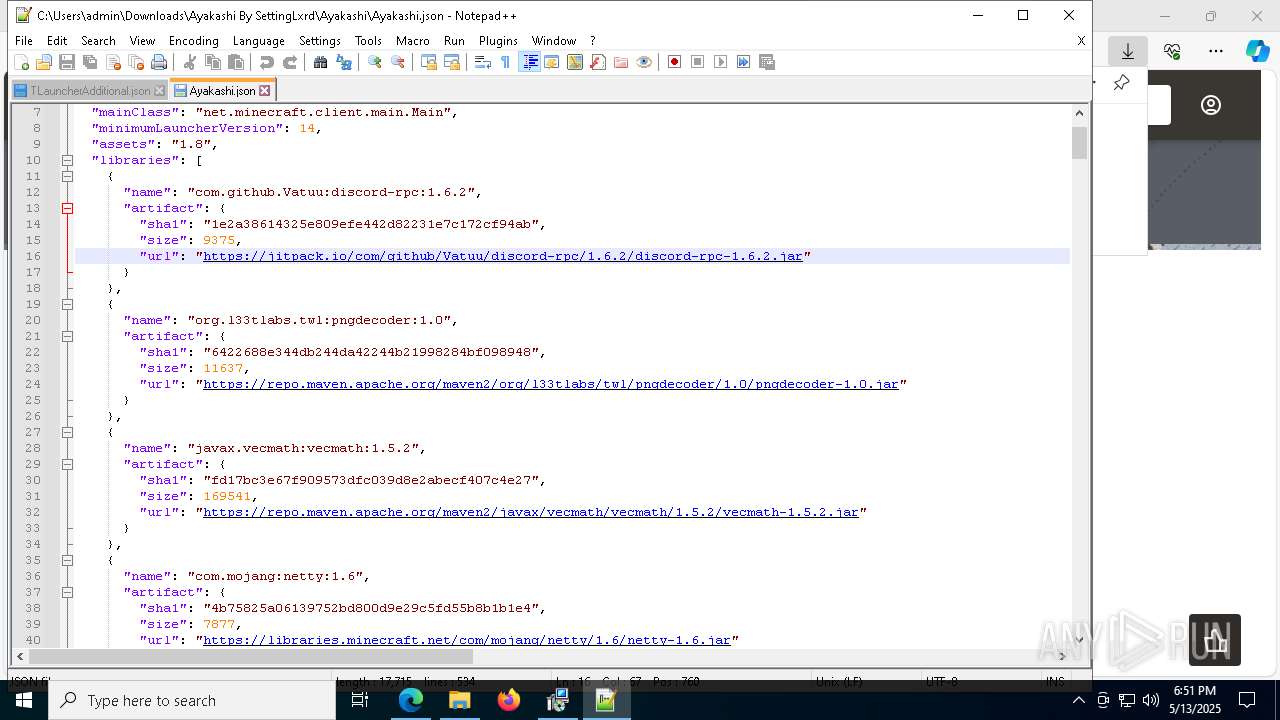Open the Macro menu
This screenshot has height=720, width=1280.
[x=412, y=41]
